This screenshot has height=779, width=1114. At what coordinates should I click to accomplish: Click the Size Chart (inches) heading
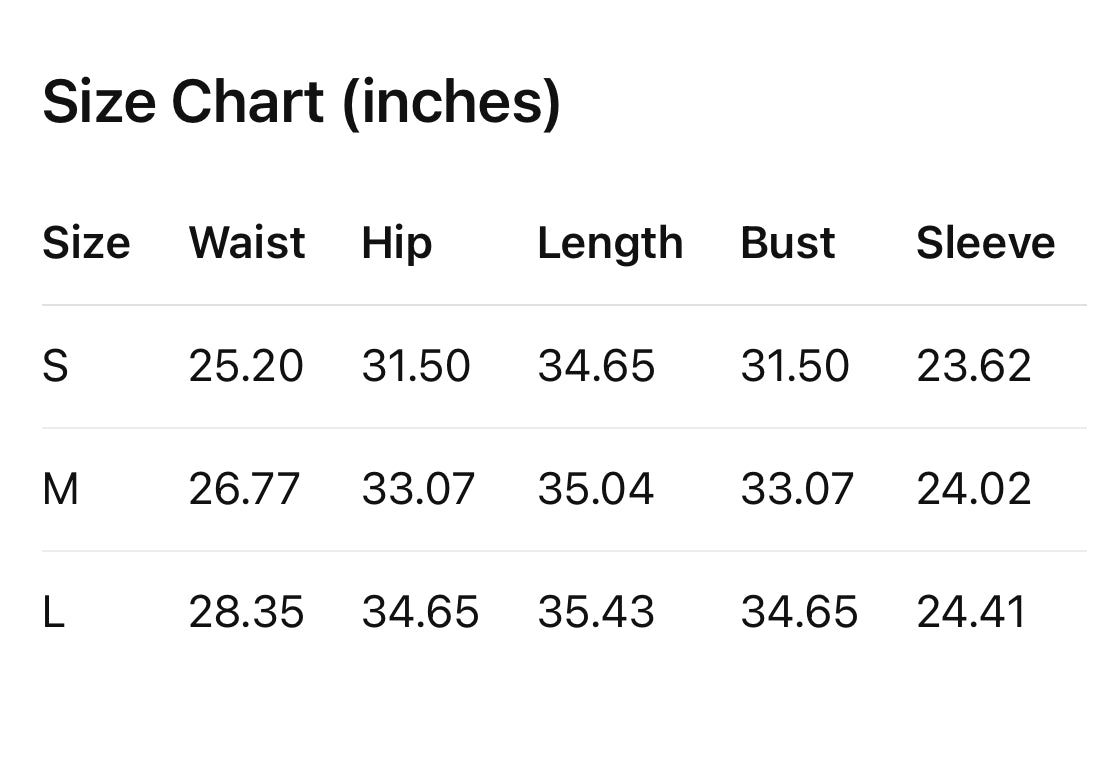click(301, 102)
